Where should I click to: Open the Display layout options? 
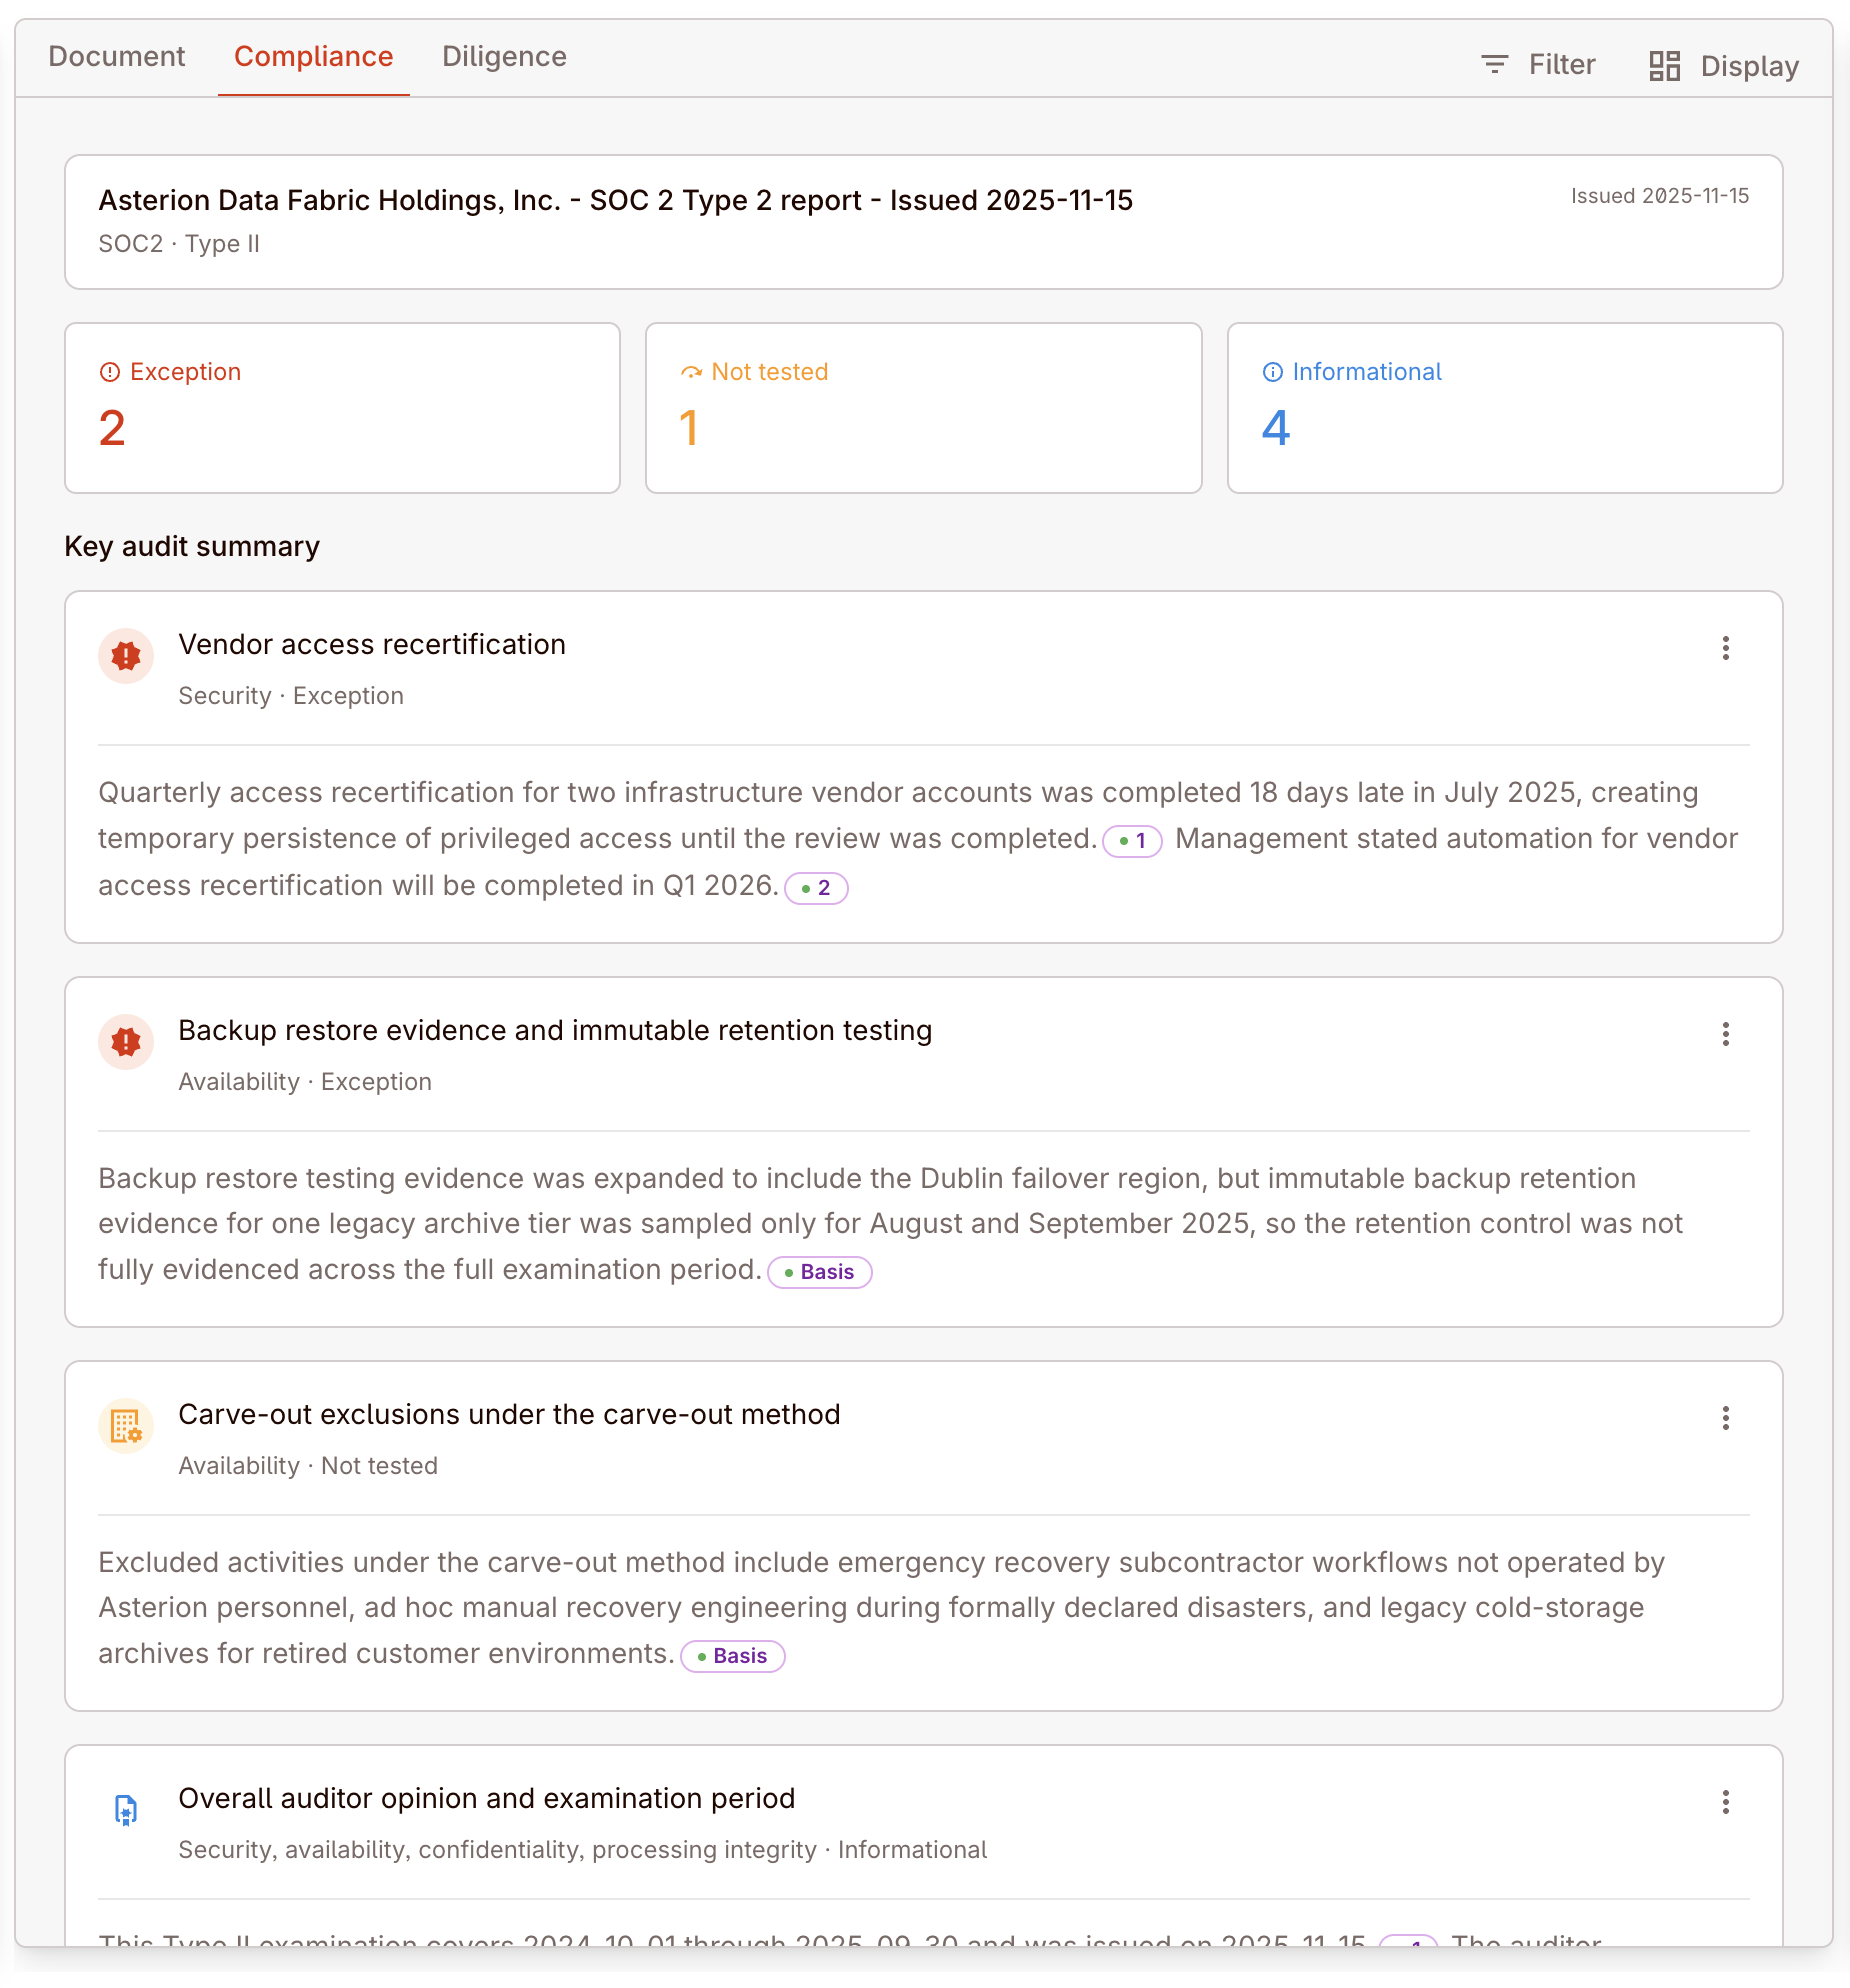(1724, 66)
